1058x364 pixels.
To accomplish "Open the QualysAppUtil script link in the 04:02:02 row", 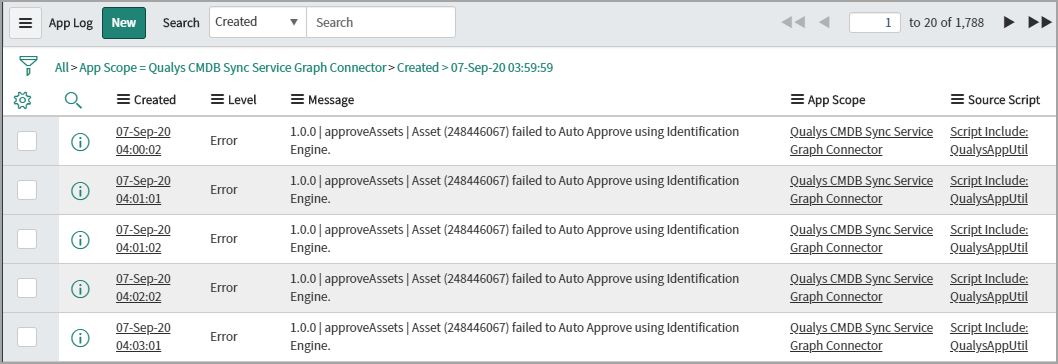I will coord(989,288).
